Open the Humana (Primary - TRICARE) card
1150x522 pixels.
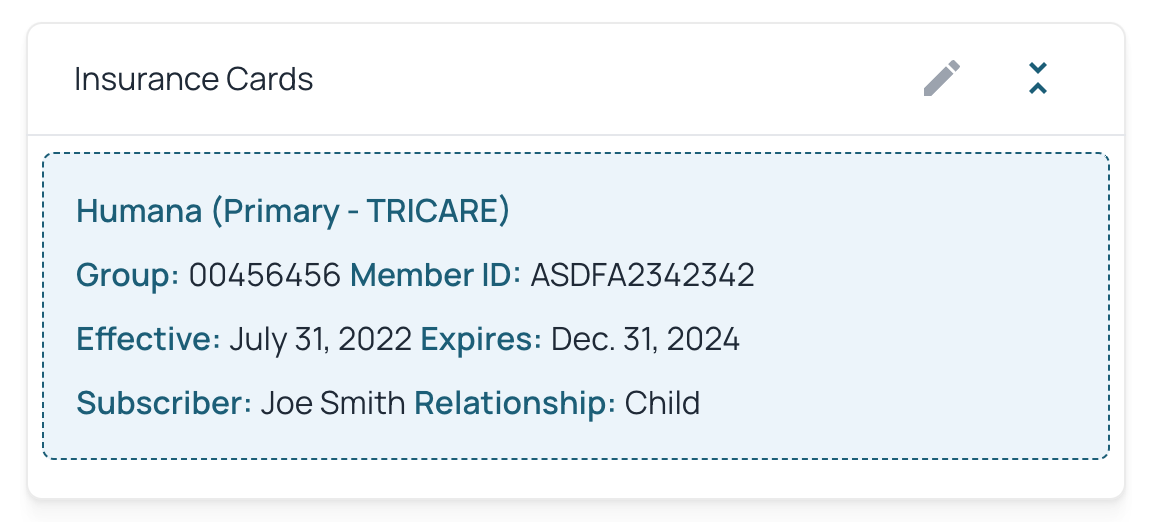[293, 211]
